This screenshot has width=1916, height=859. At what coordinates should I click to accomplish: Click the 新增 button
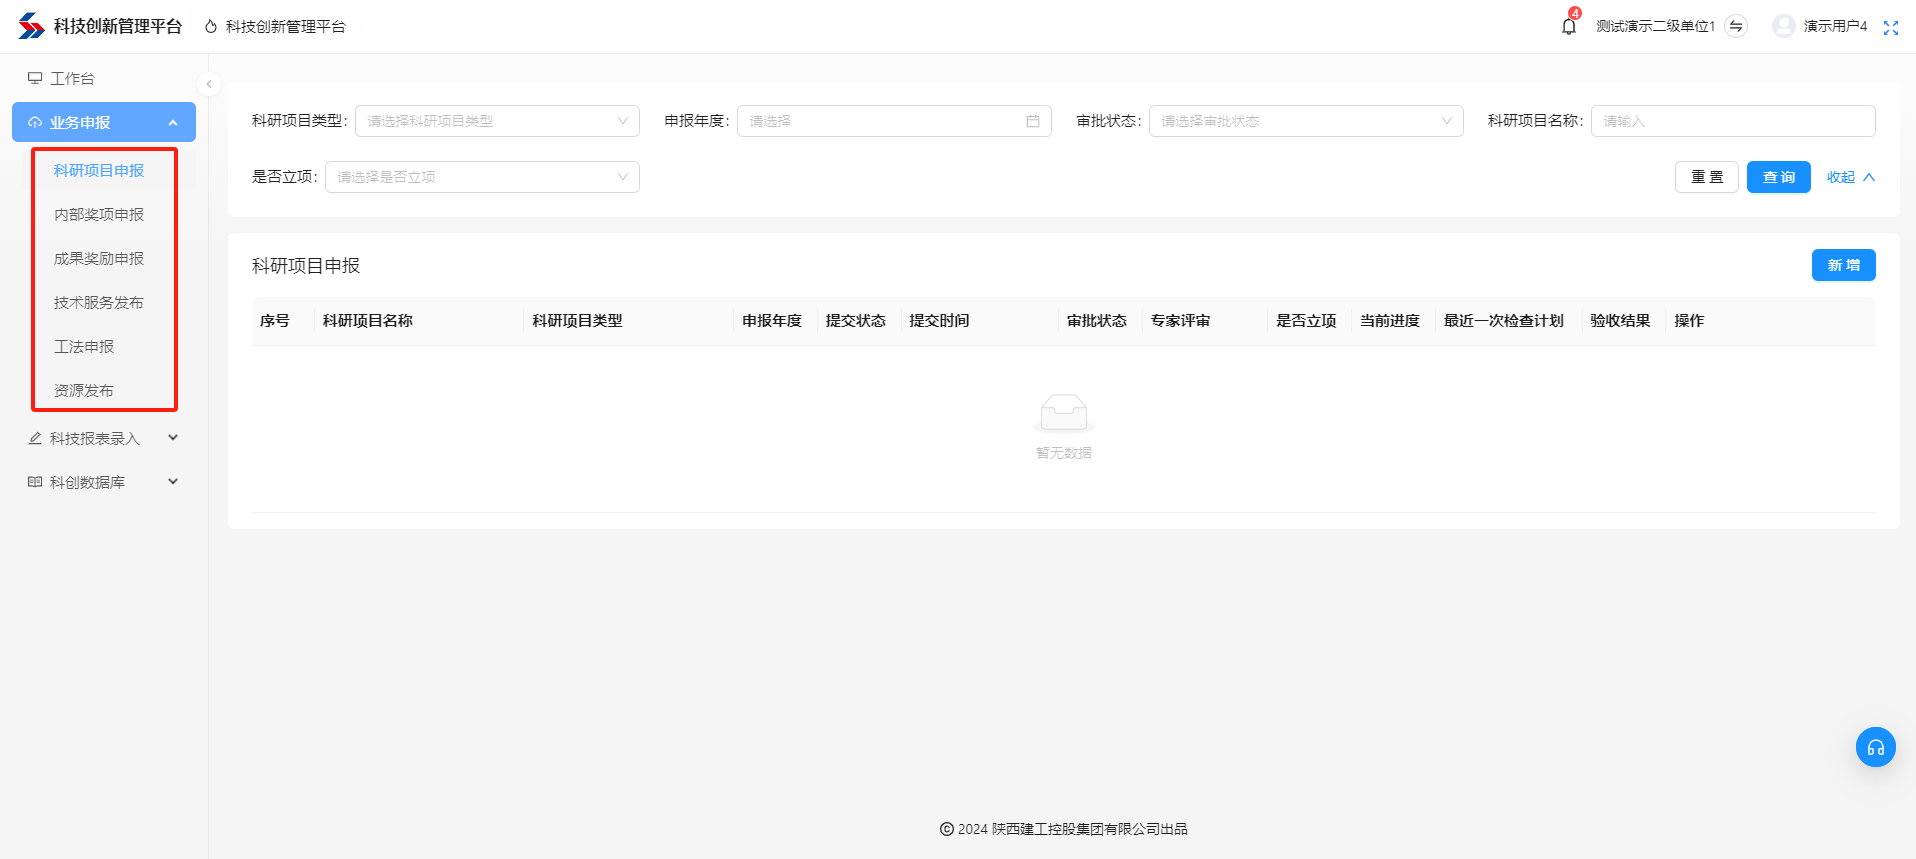coord(1843,265)
